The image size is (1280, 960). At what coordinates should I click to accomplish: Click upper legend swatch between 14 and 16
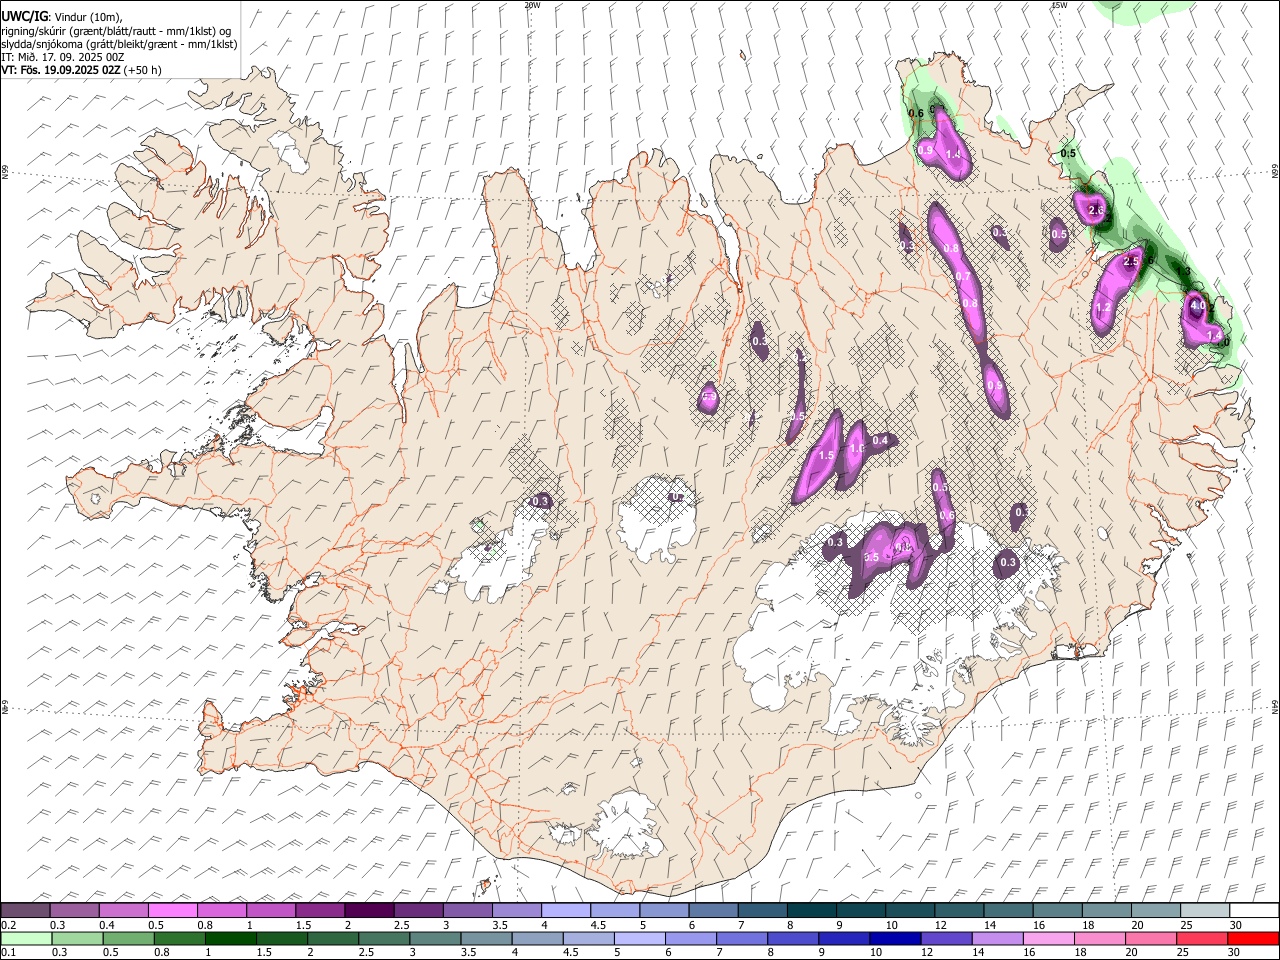(x=1009, y=910)
